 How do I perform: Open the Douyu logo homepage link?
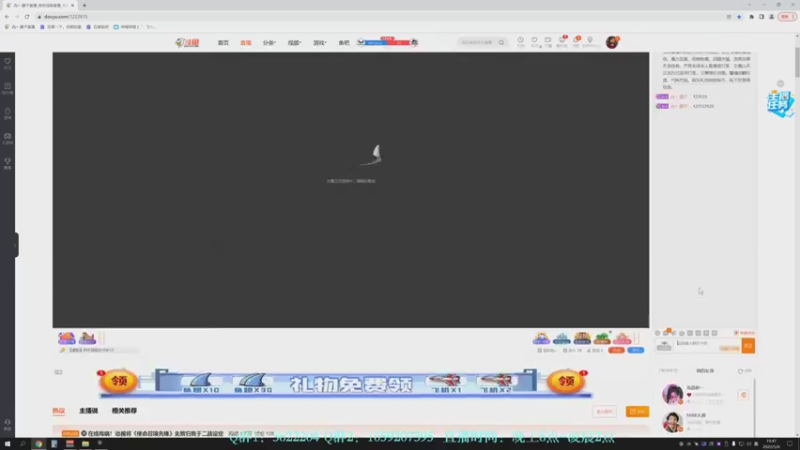click(187, 42)
